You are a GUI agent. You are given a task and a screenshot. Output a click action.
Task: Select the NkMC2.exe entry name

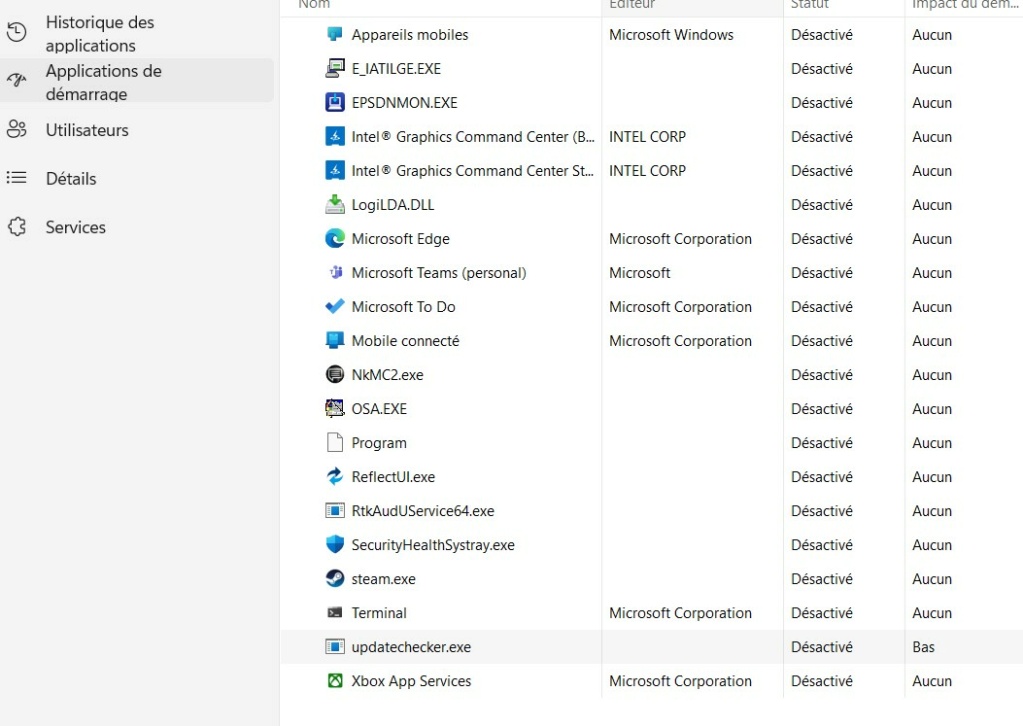click(388, 374)
